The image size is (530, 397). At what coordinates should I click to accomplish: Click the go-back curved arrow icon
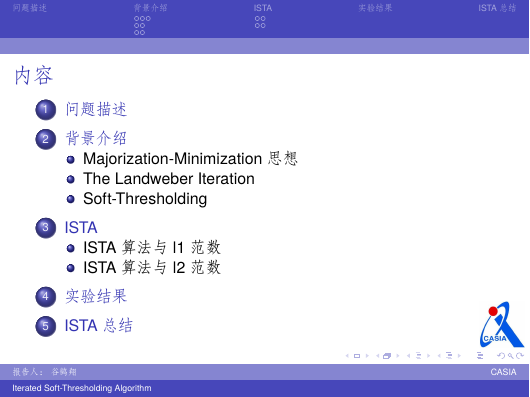tap(501, 356)
